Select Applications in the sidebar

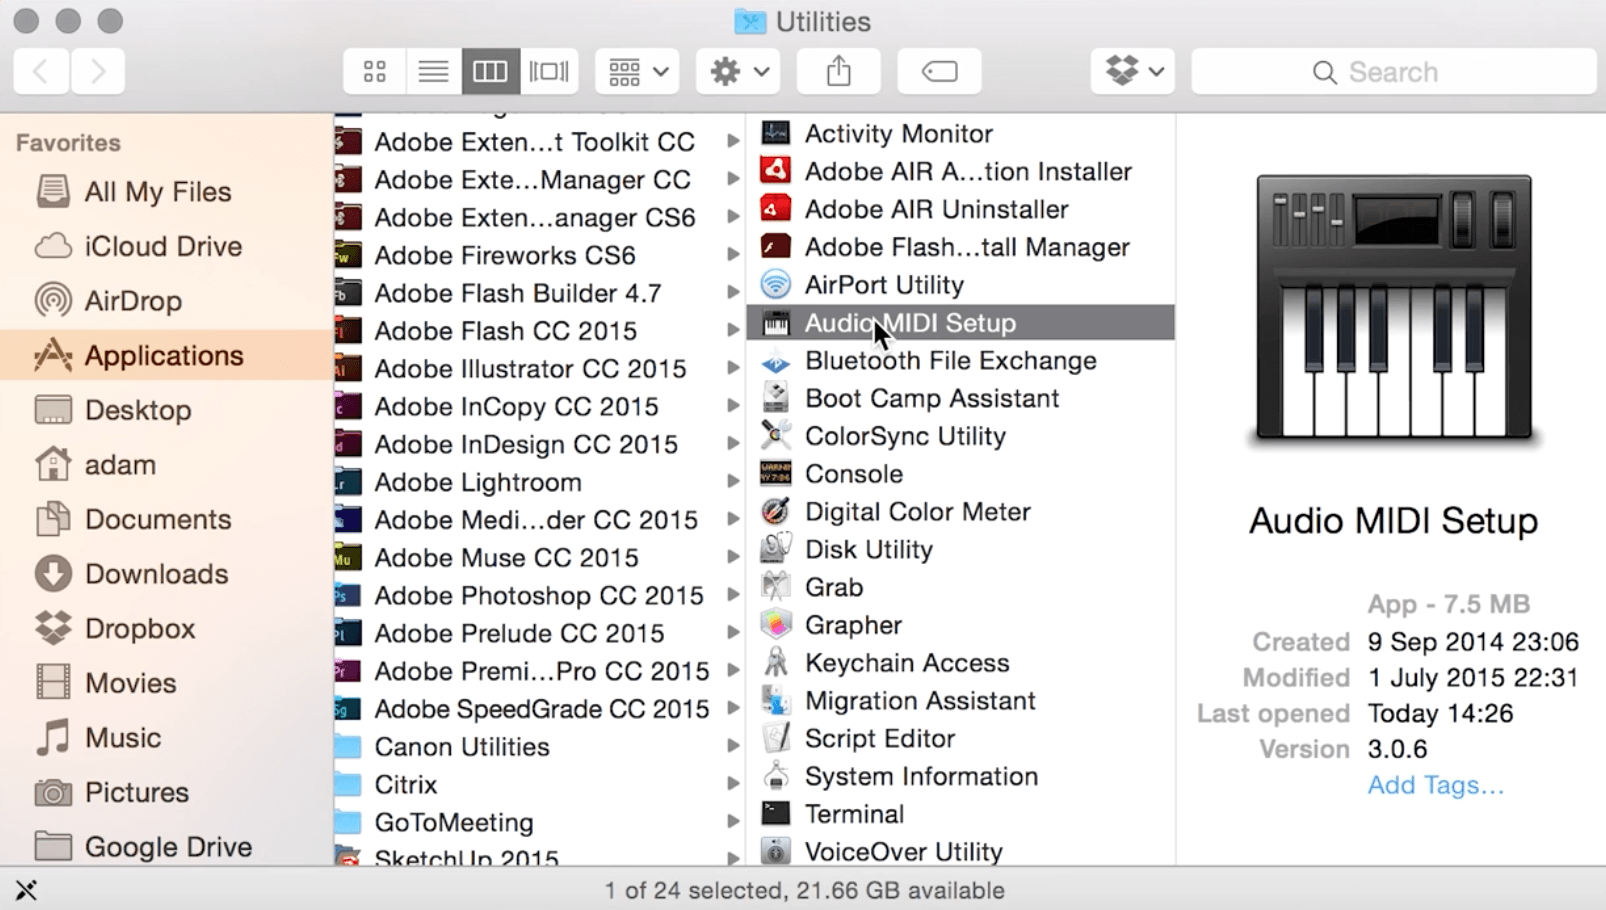[x=165, y=355]
